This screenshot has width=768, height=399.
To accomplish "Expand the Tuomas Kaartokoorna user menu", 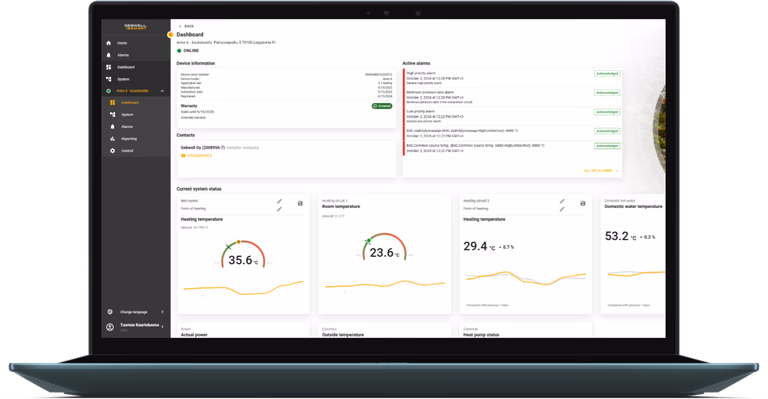I will [x=136, y=327].
